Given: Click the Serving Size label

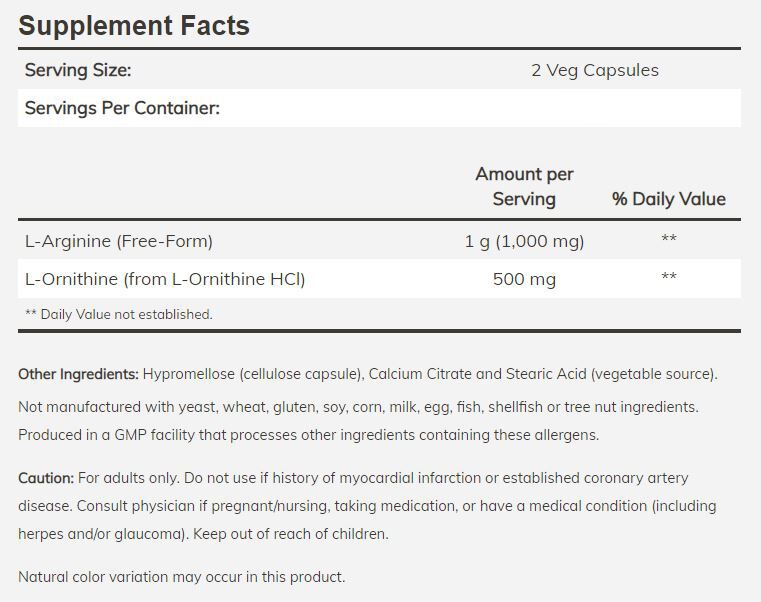Looking at the screenshot, I should click(x=78, y=70).
